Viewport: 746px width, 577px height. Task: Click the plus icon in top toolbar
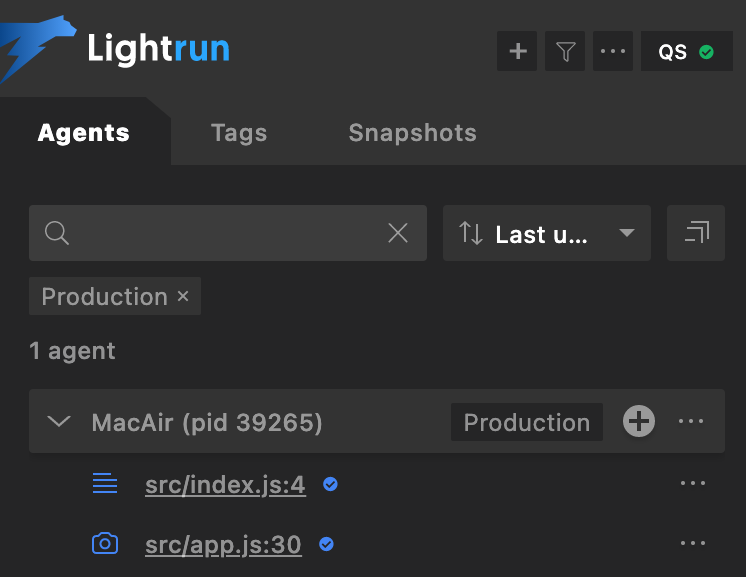pos(518,51)
